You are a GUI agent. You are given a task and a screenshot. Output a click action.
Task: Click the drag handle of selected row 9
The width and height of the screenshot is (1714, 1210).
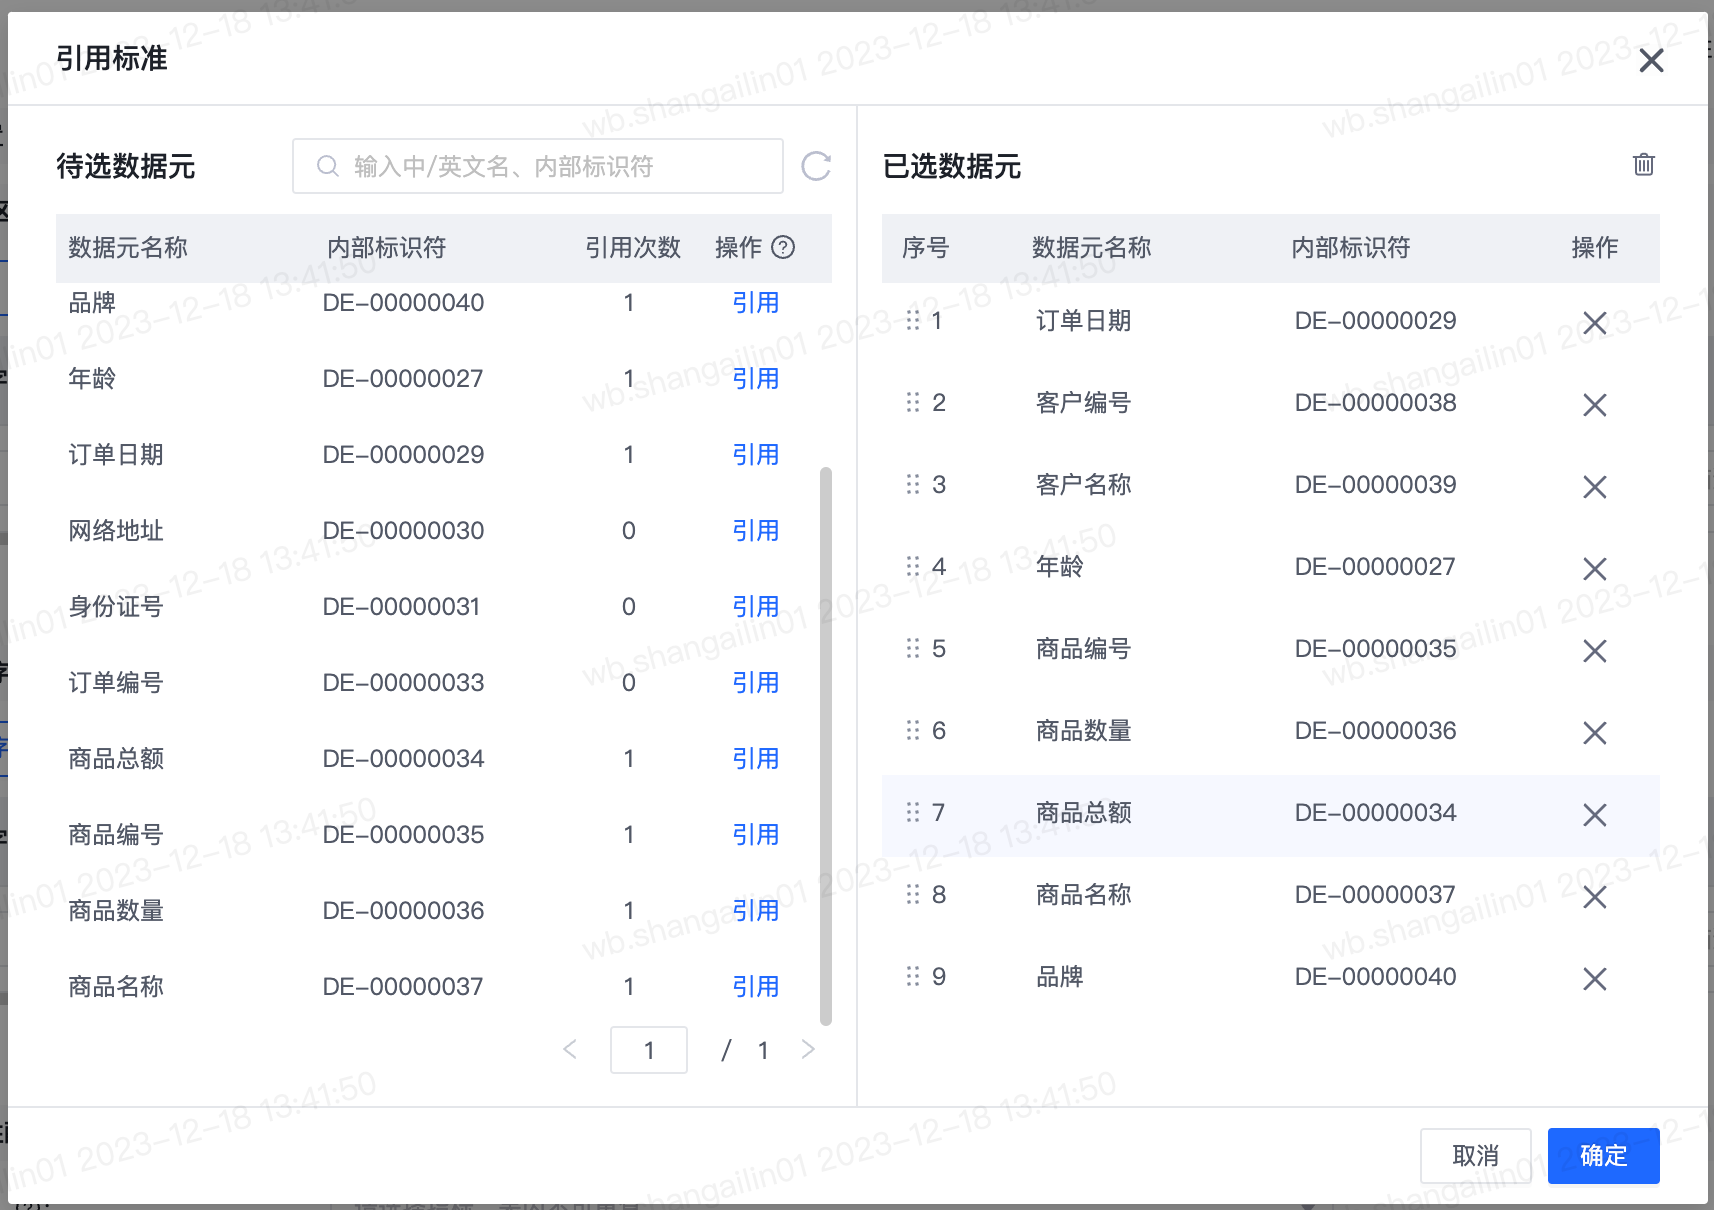912,976
